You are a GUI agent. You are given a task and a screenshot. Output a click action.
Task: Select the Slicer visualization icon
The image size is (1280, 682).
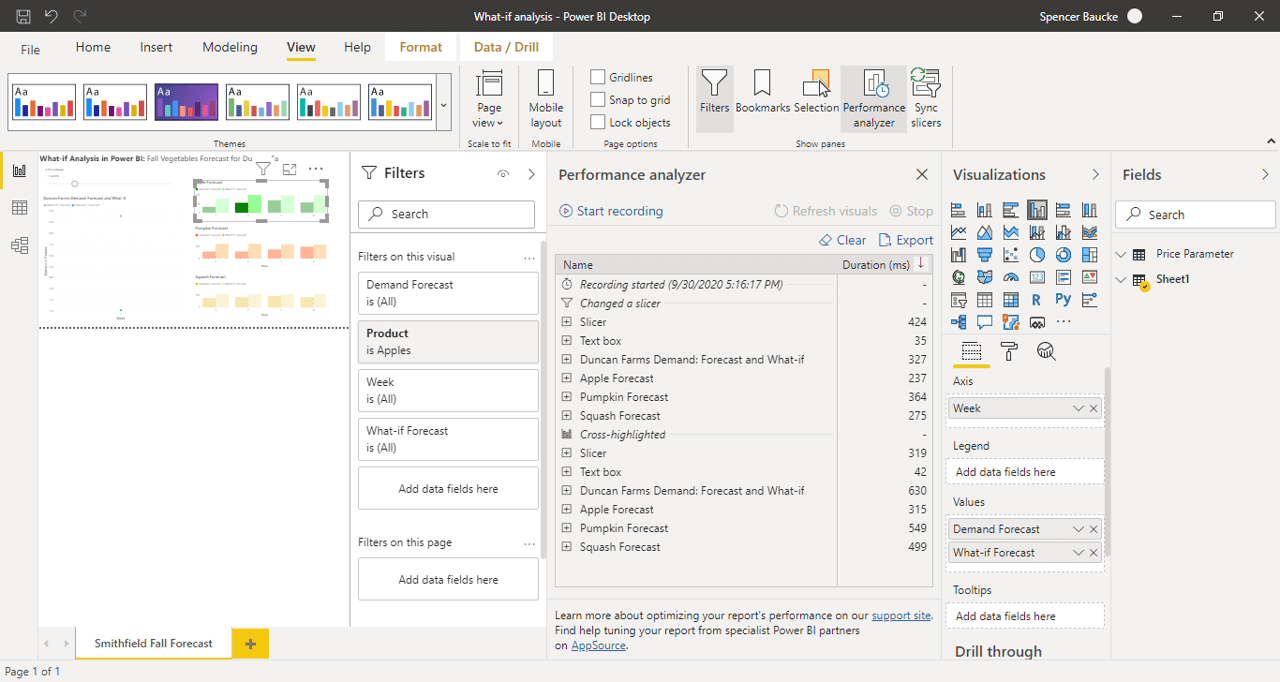point(958,299)
